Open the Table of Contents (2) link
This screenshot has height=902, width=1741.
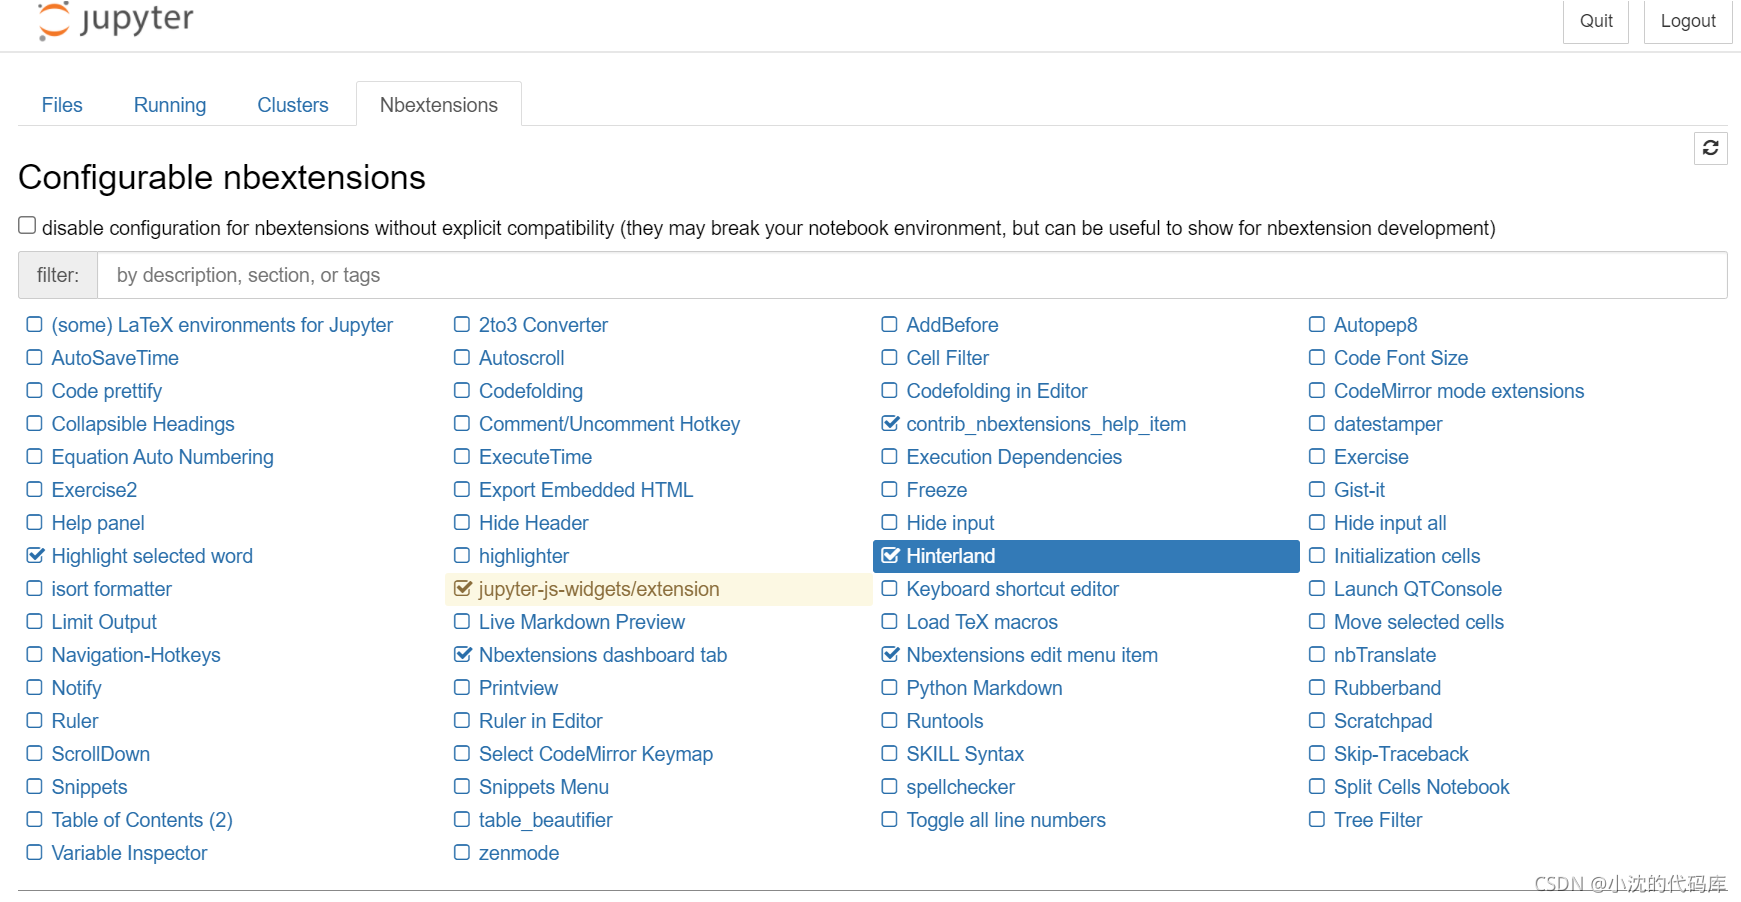point(142,820)
